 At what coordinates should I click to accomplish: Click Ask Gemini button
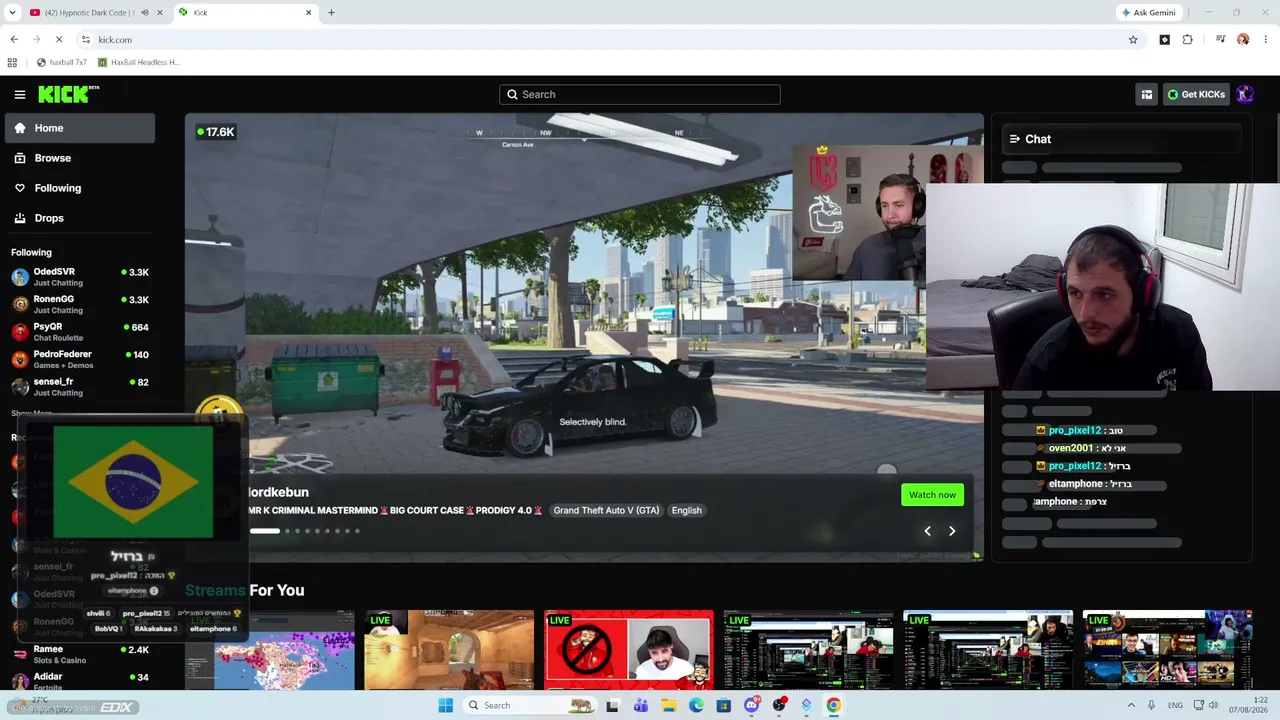[x=1149, y=13]
